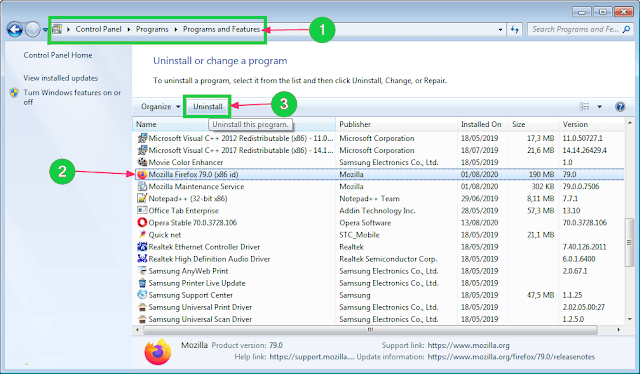
Task: Click the Forward navigation arrow button
Action: [32, 29]
